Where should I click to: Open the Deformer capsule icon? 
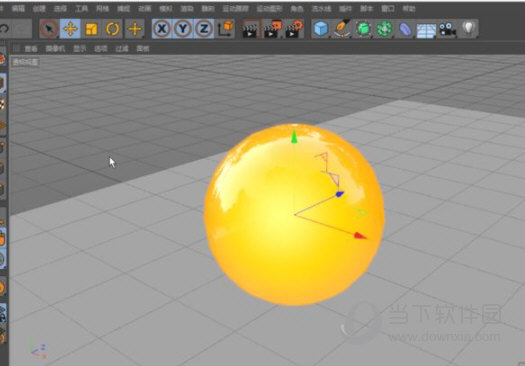tap(405, 29)
